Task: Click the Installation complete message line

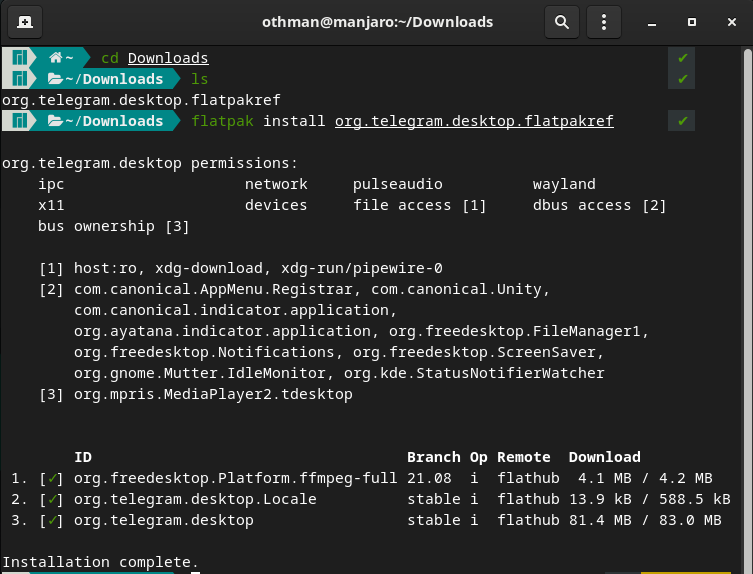Action: [100, 562]
